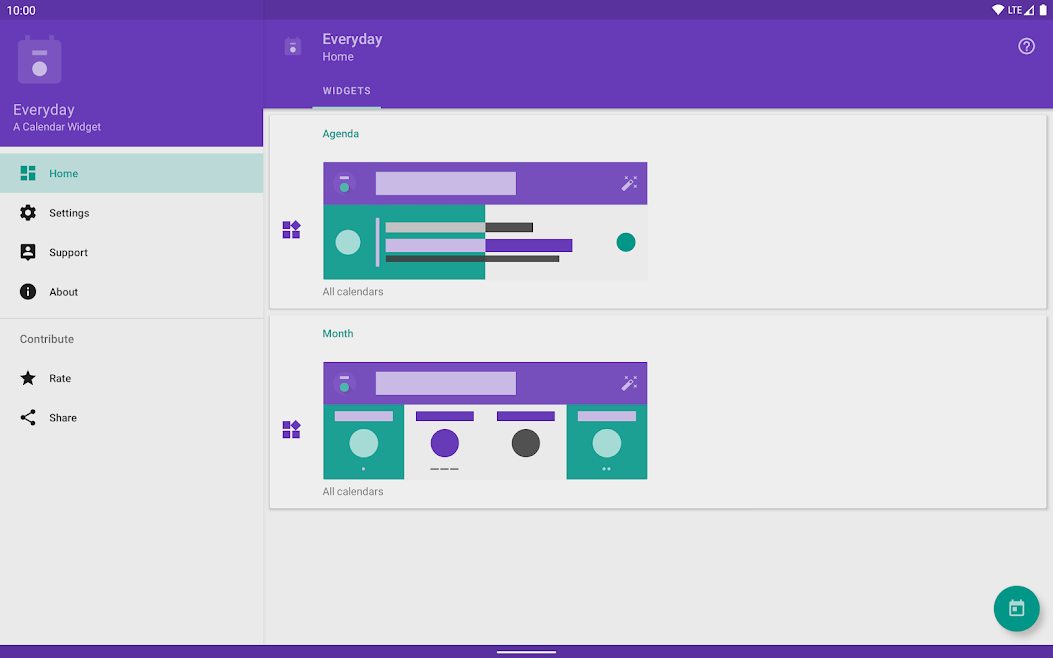Click the purple circle day in Month preview

pos(445,443)
